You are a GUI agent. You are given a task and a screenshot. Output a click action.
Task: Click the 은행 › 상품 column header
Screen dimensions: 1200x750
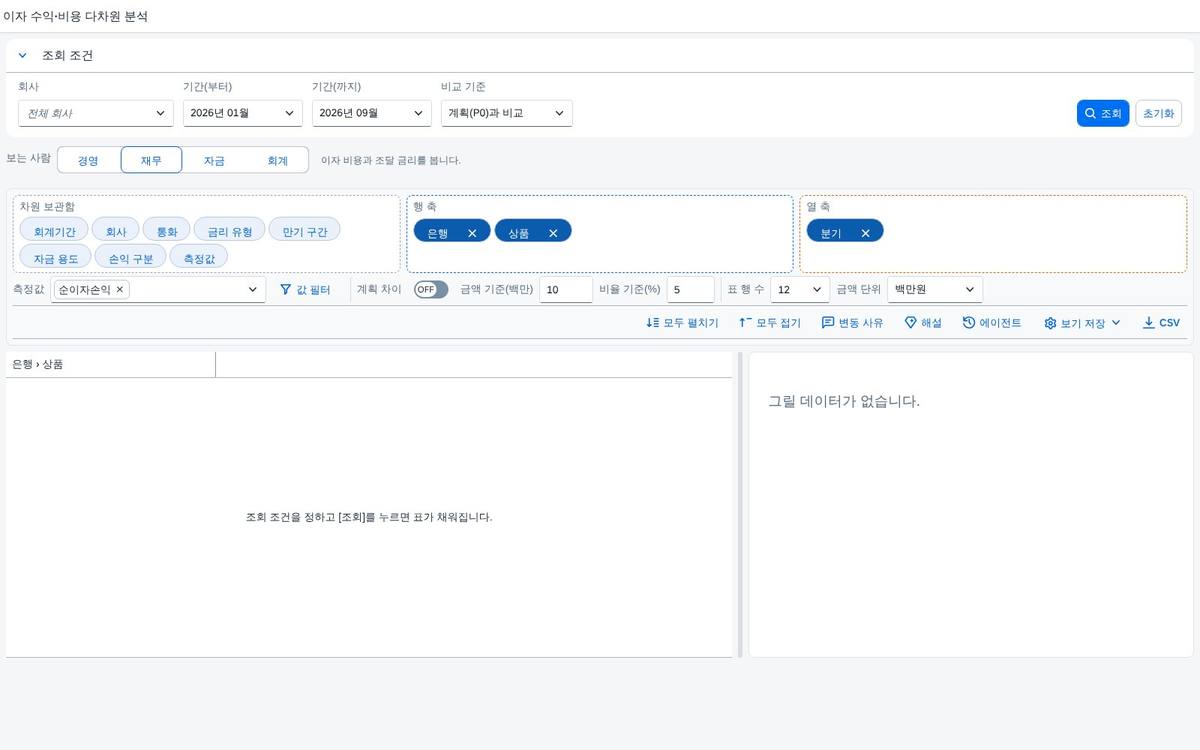coord(110,365)
